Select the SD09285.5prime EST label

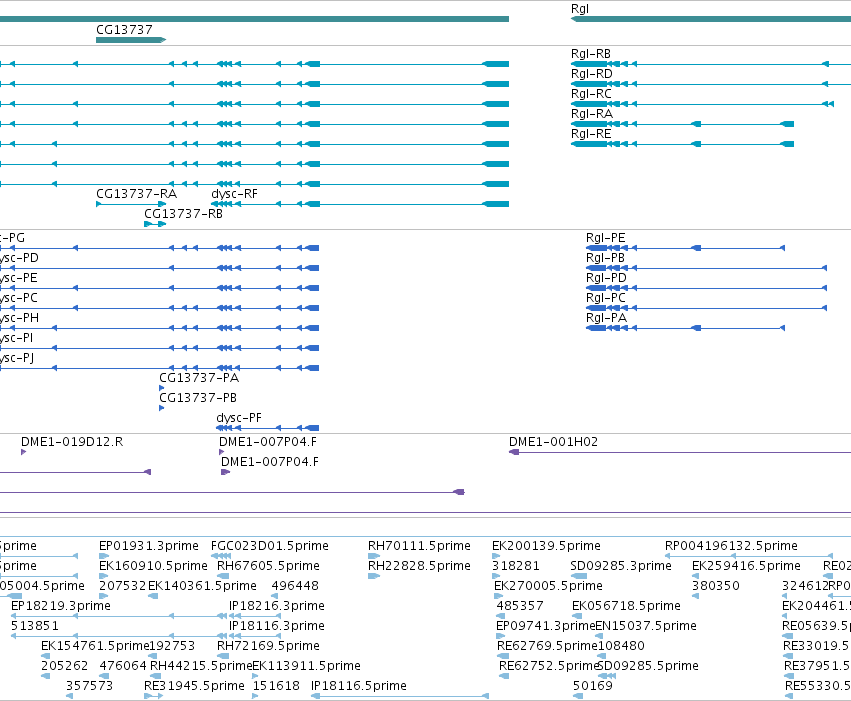647,666
